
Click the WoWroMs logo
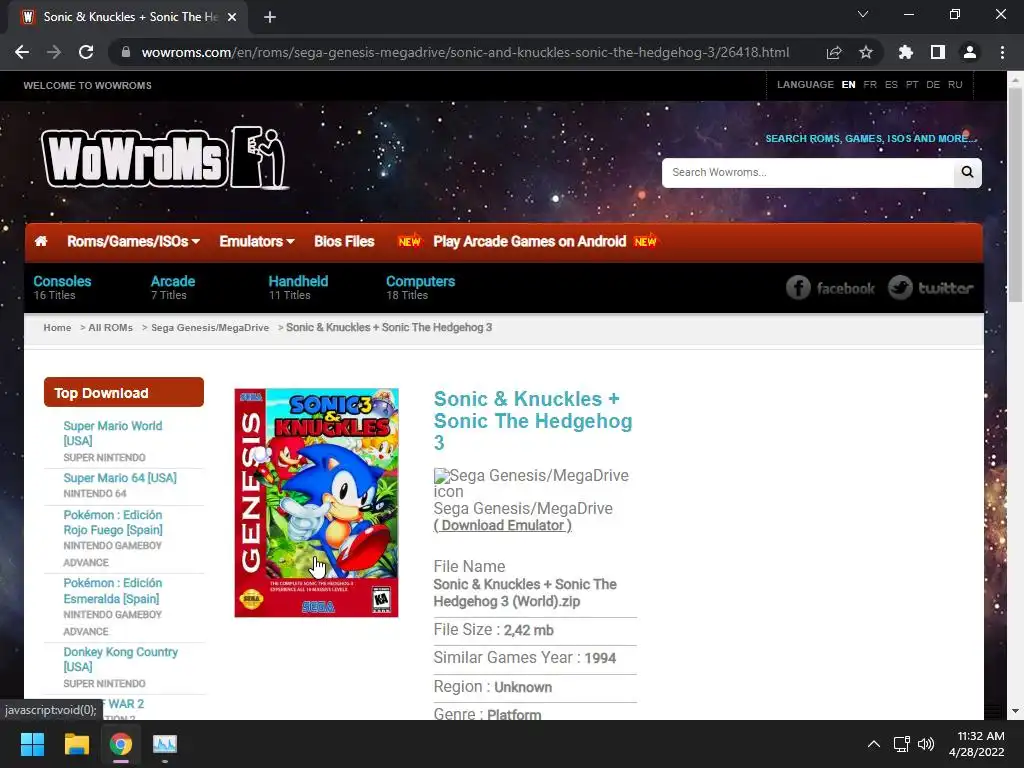[165, 158]
